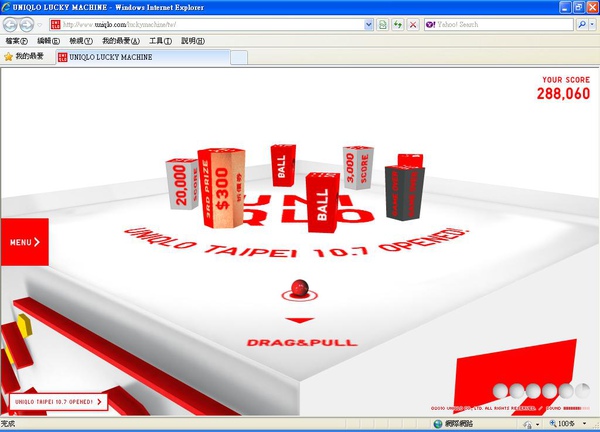Open the search provider options dropdown
The image size is (600, 432).
pos(592,24)
